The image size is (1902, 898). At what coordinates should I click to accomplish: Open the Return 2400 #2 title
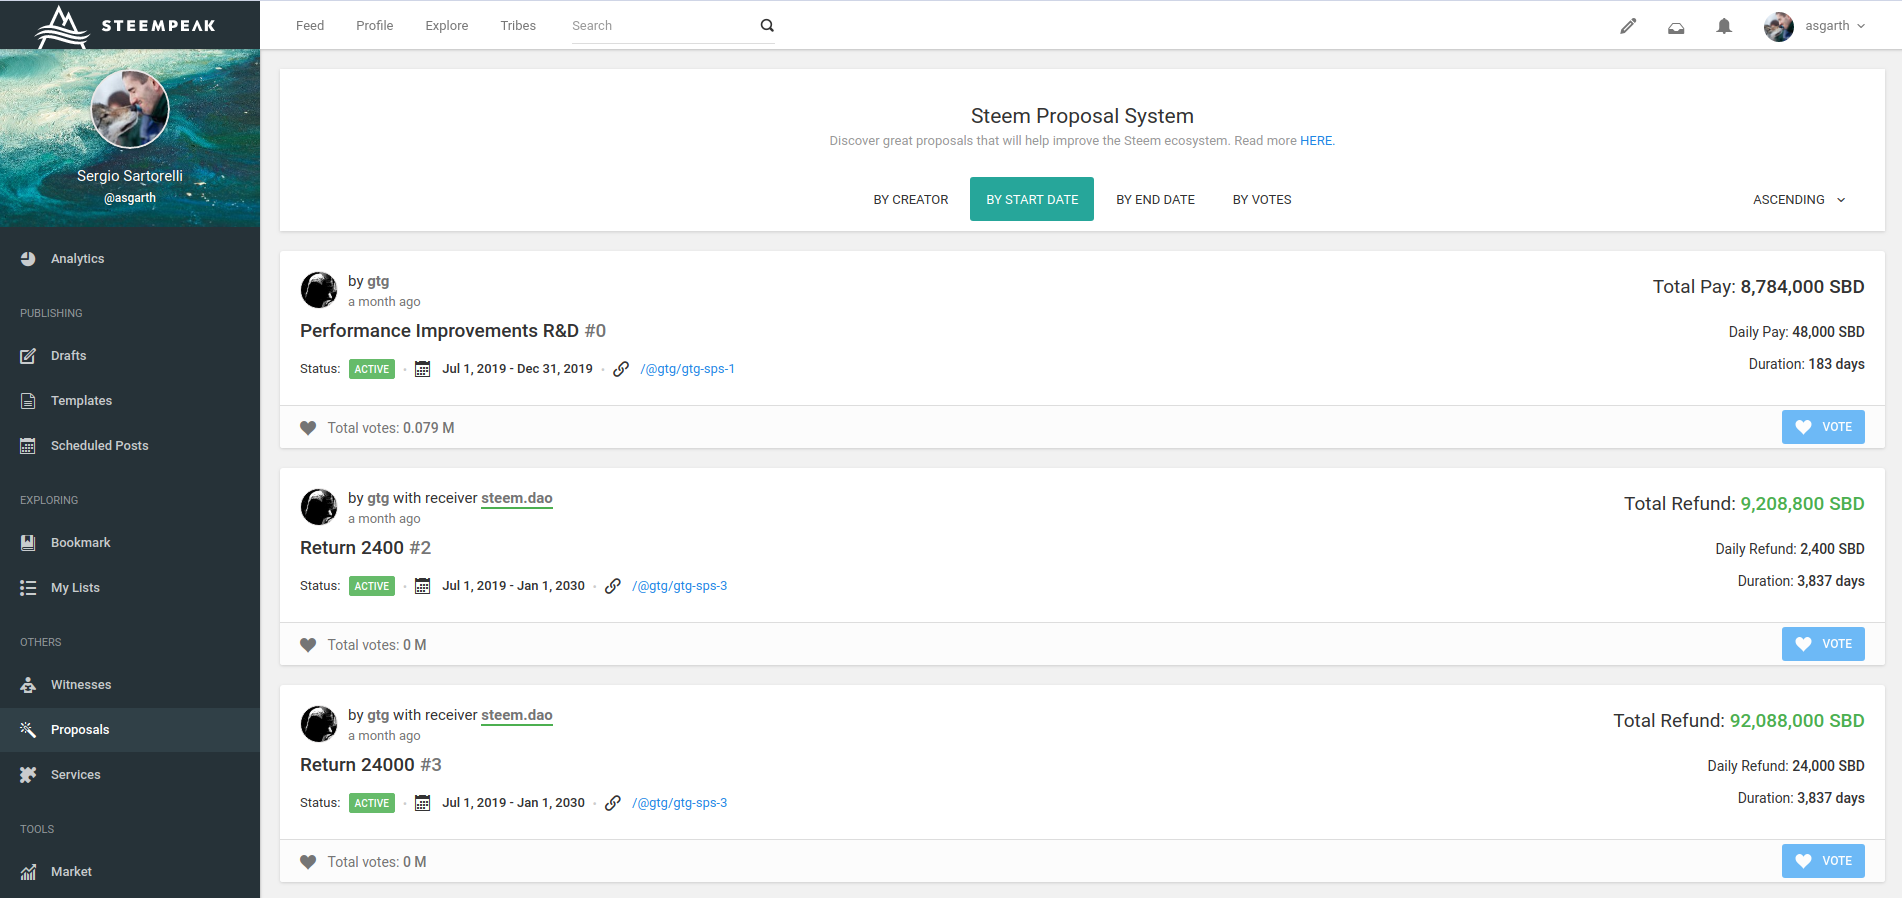coord(366,548)
